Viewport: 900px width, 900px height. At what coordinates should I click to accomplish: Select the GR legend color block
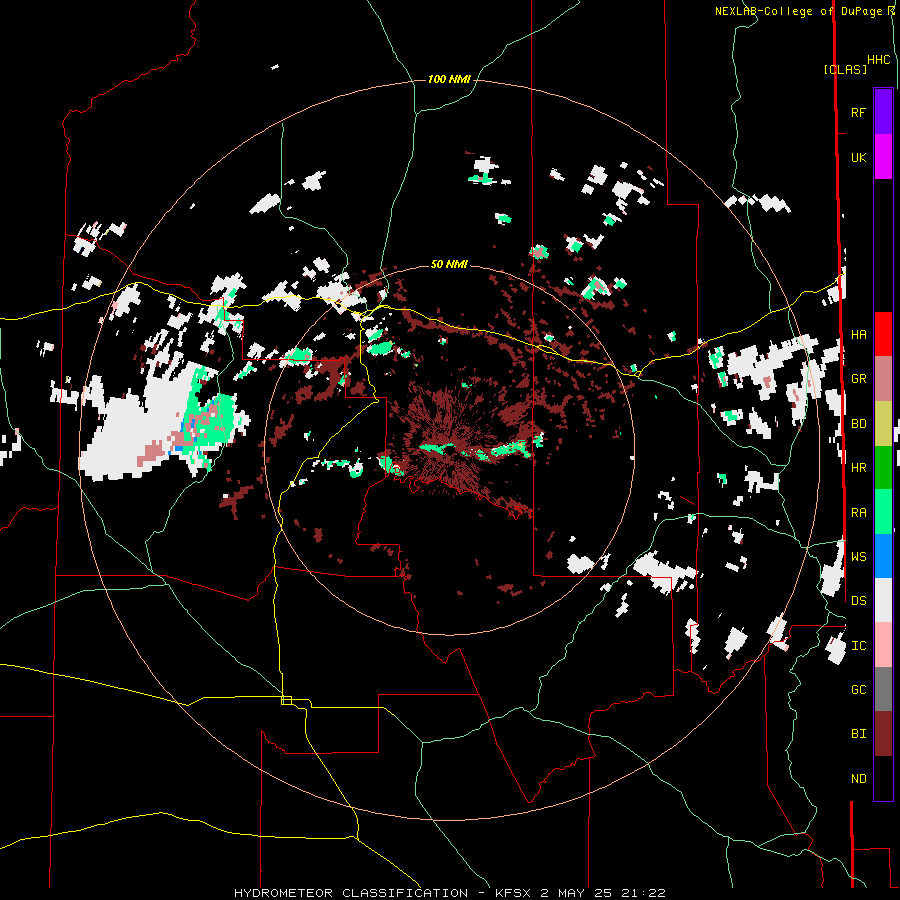(x=883, y=379)
